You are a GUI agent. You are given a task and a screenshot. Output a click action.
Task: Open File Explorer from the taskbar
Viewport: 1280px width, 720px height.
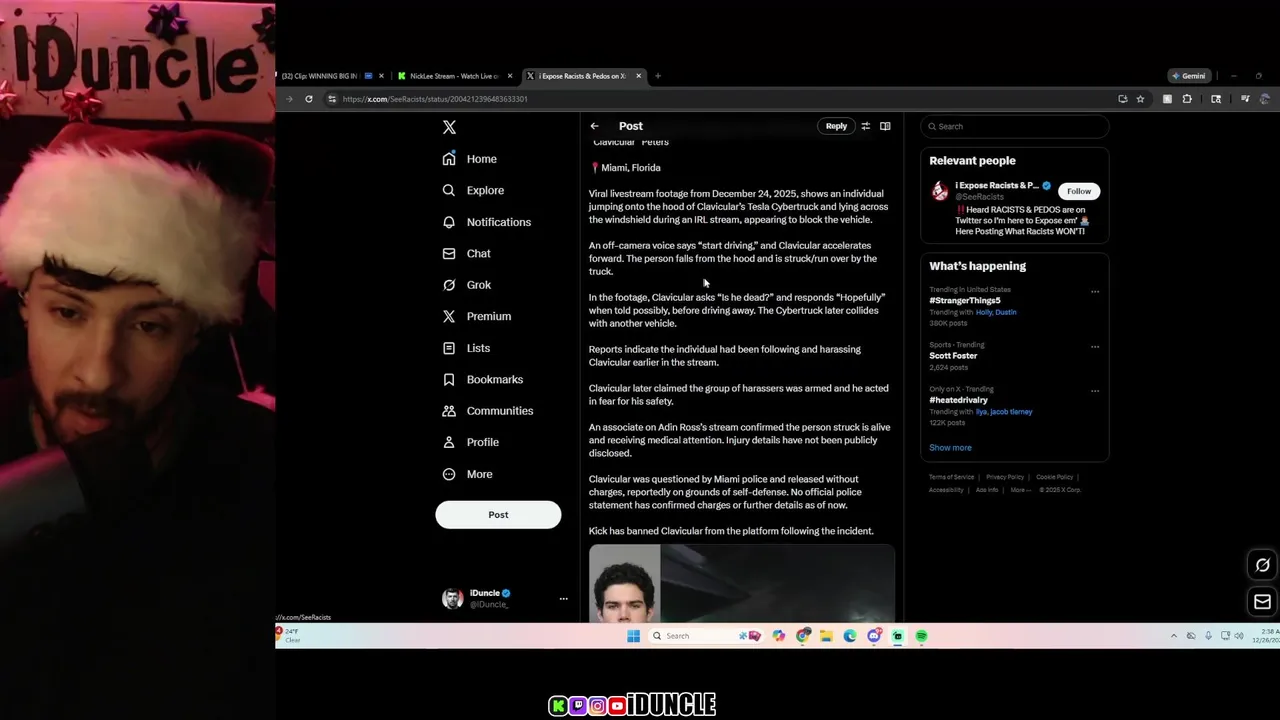click(826, 636)
